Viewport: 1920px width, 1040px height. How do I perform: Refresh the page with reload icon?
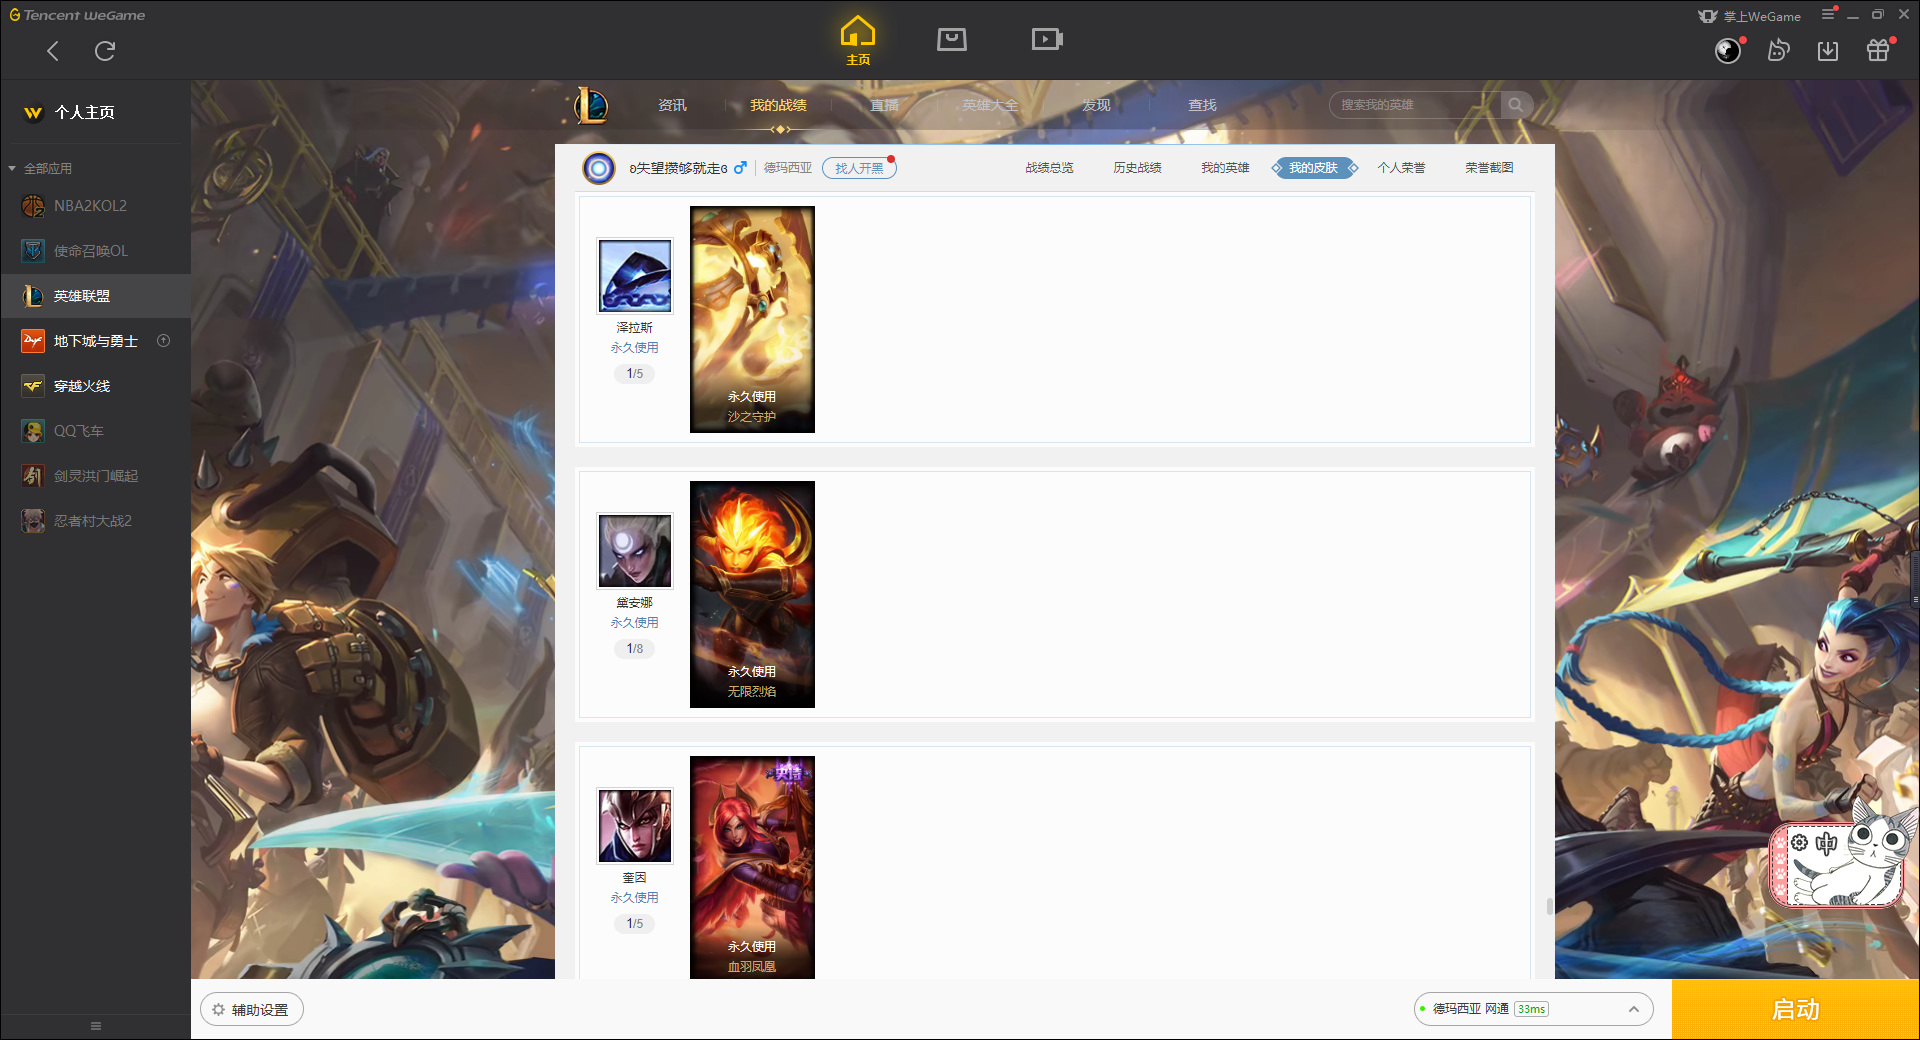[105, 51]
